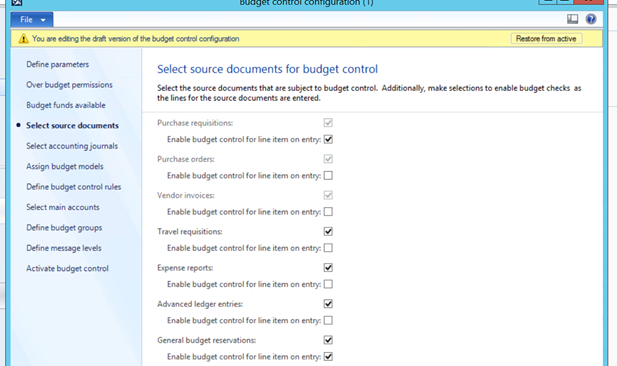Toggle the view layout icon beside Help
The image size is (617, 366).
click(x=573, y=19)
